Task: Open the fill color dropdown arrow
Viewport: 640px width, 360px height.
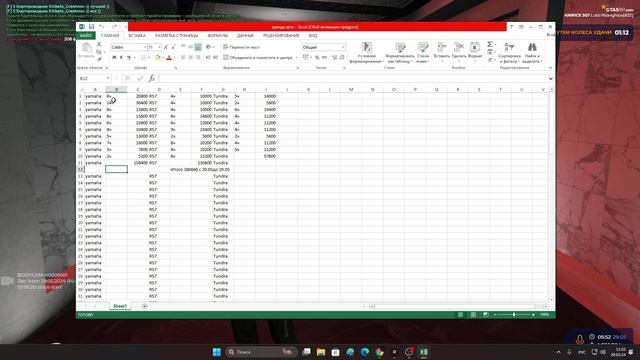Action: pyautogui.click(x=162, y=58)
